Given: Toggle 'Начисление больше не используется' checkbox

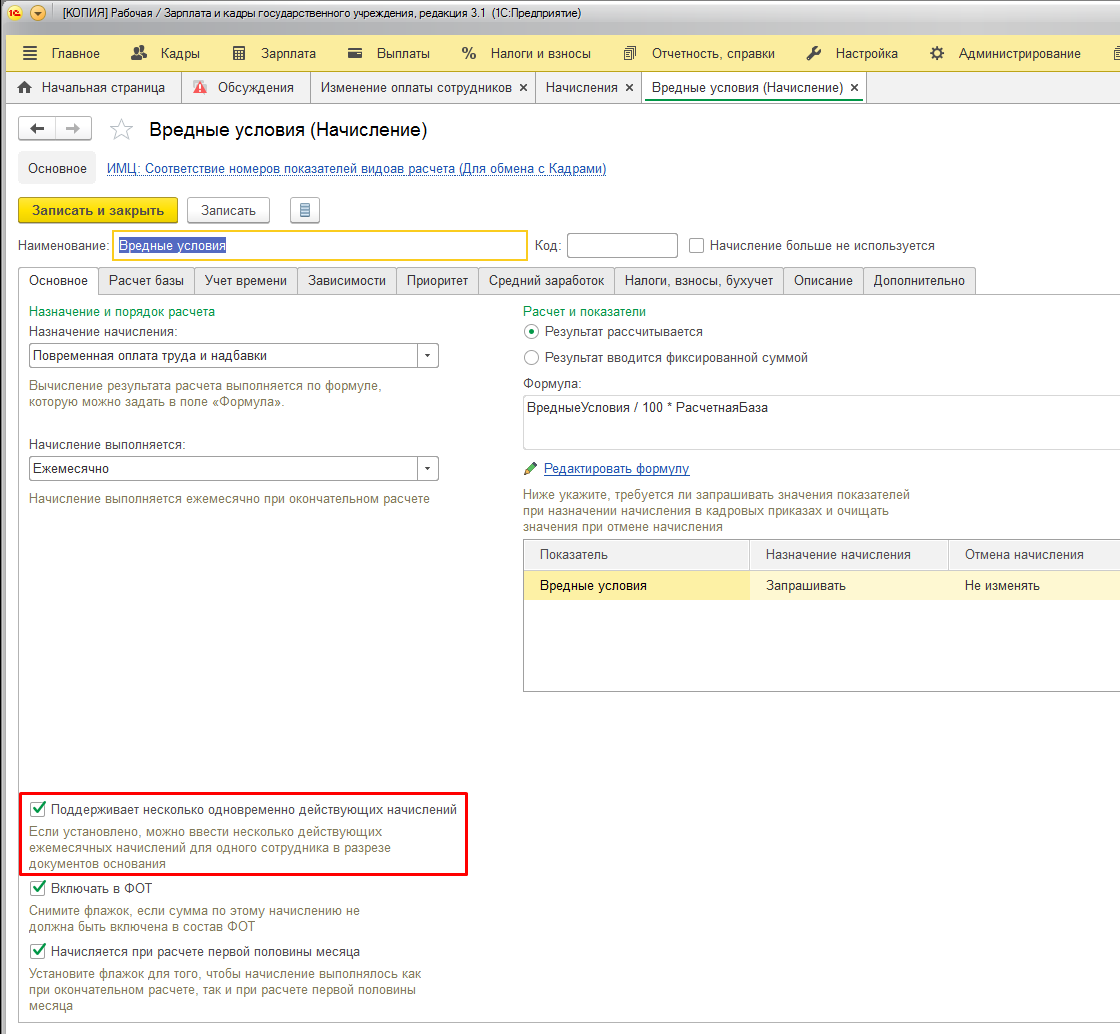Looking at the screenshot, I should click(x=697, y=245).
